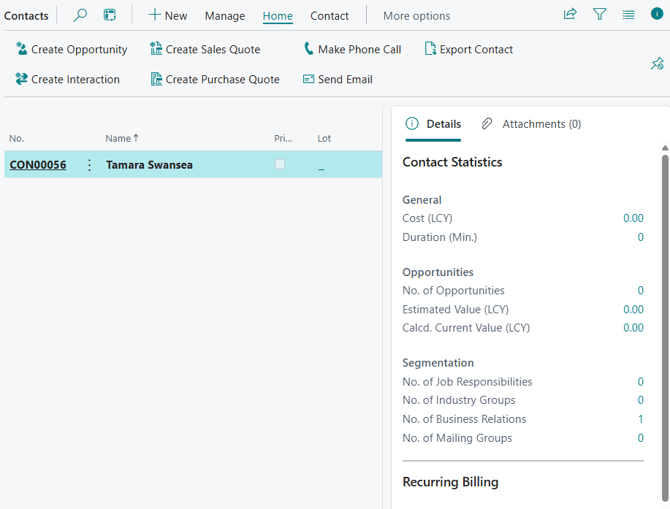Click Make Phone Call action
The image size is (670, 509).
click(x=352, y=49)
